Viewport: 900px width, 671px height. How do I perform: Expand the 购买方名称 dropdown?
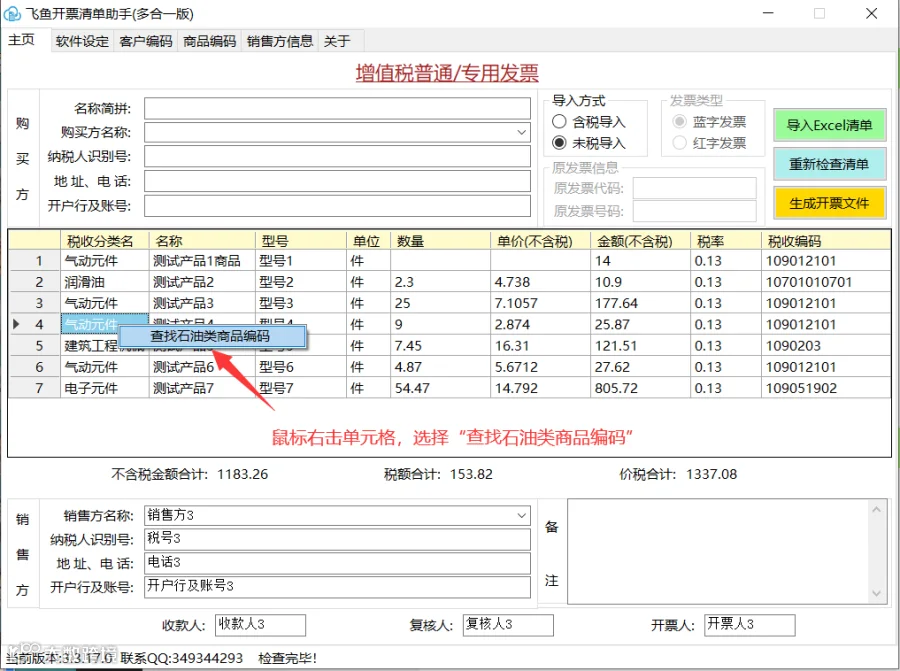point(521,133)
